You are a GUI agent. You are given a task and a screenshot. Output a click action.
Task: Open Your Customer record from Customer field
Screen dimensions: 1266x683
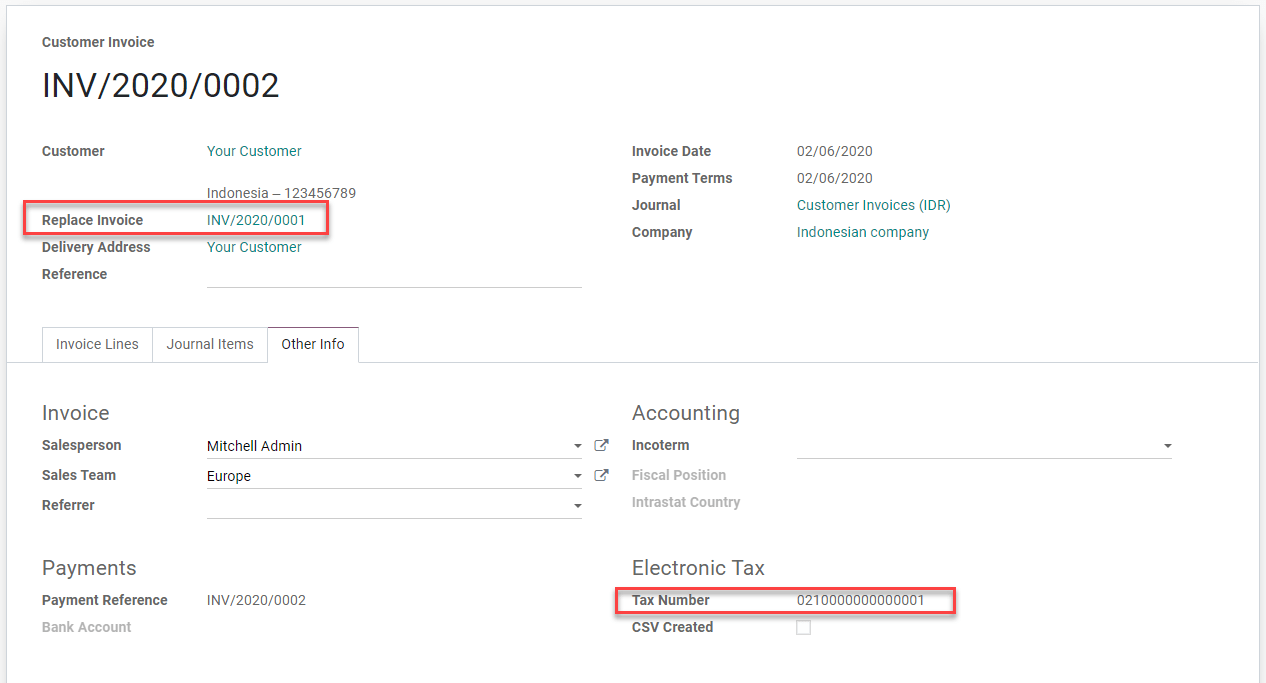click(x=254, y=151)
